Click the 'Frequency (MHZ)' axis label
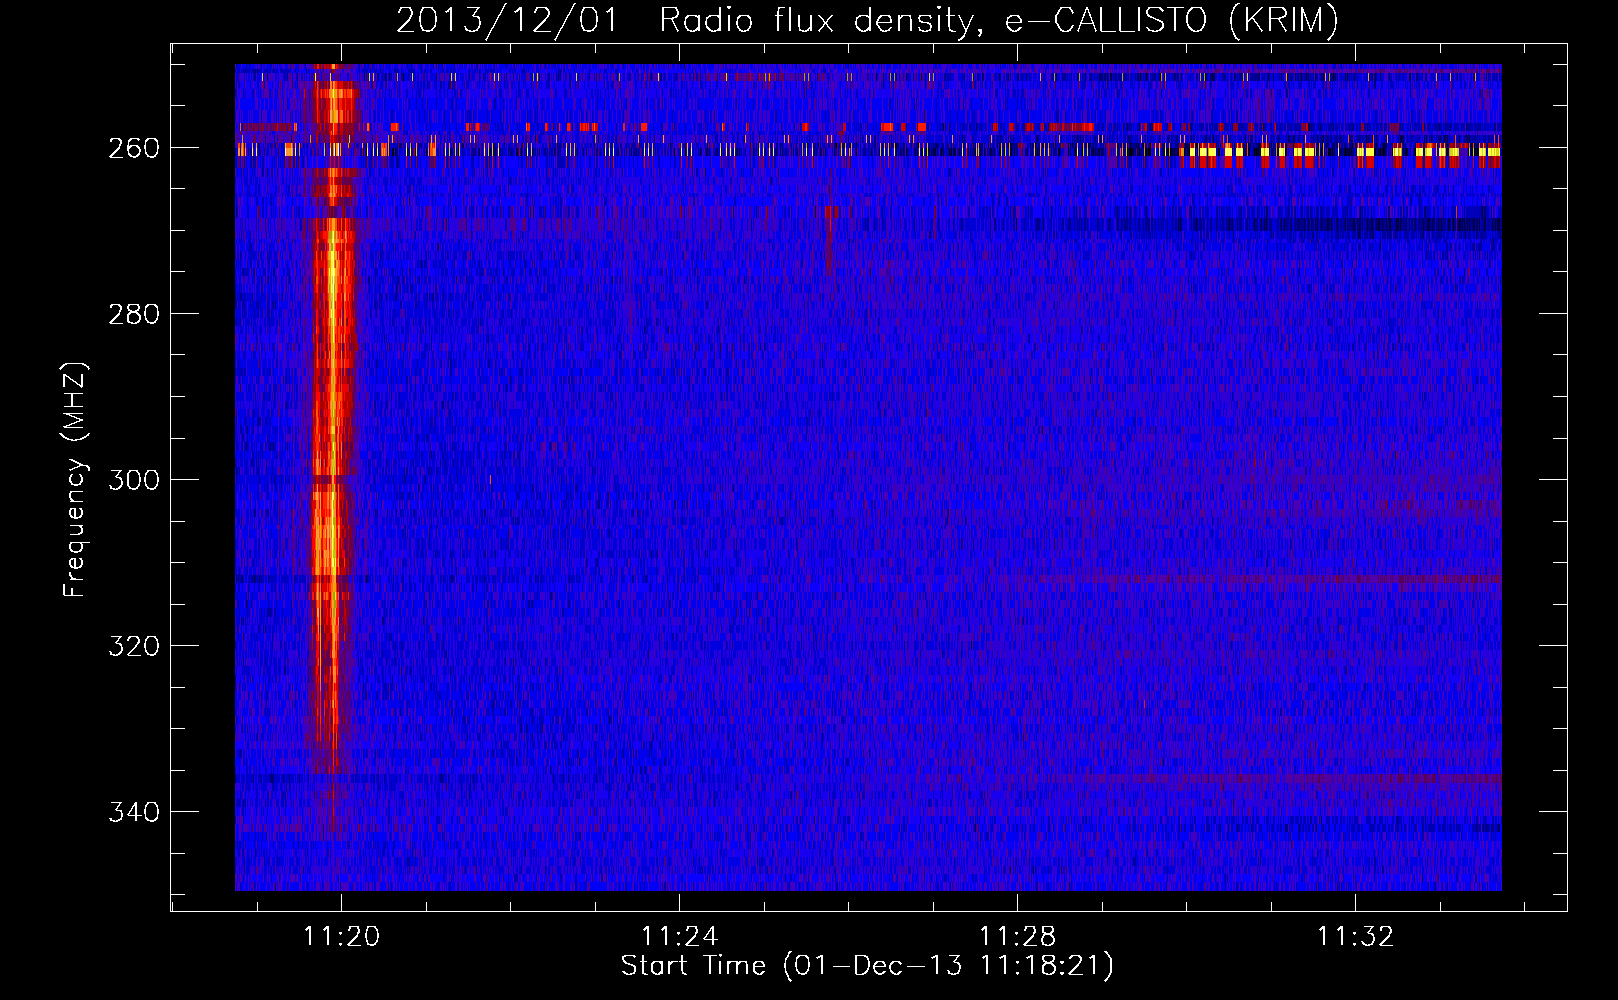 point(75,479)
